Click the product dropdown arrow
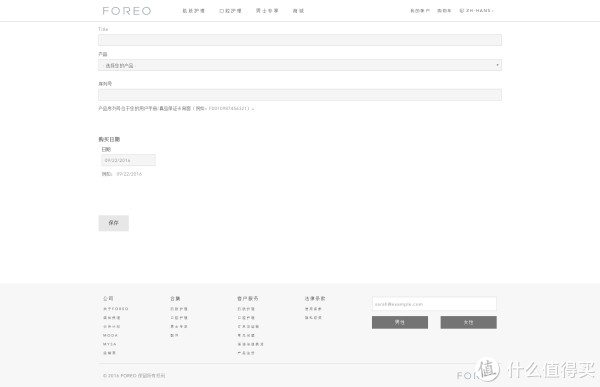 pos(497,65)
